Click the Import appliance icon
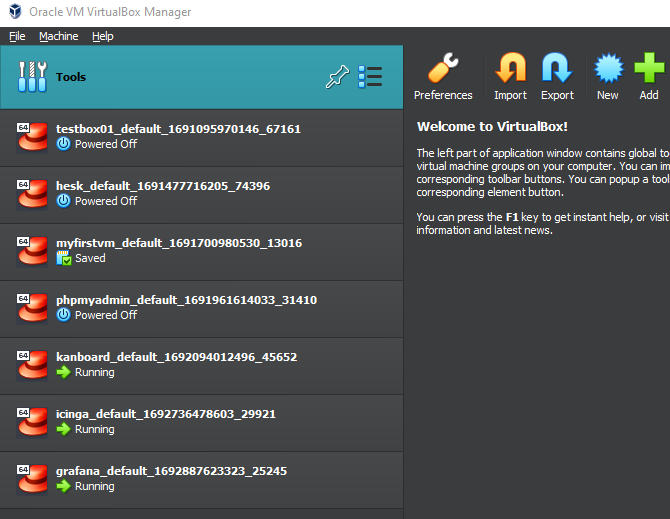Image resolution: width=670 pixels, height=519 pixels. (510, 76)
